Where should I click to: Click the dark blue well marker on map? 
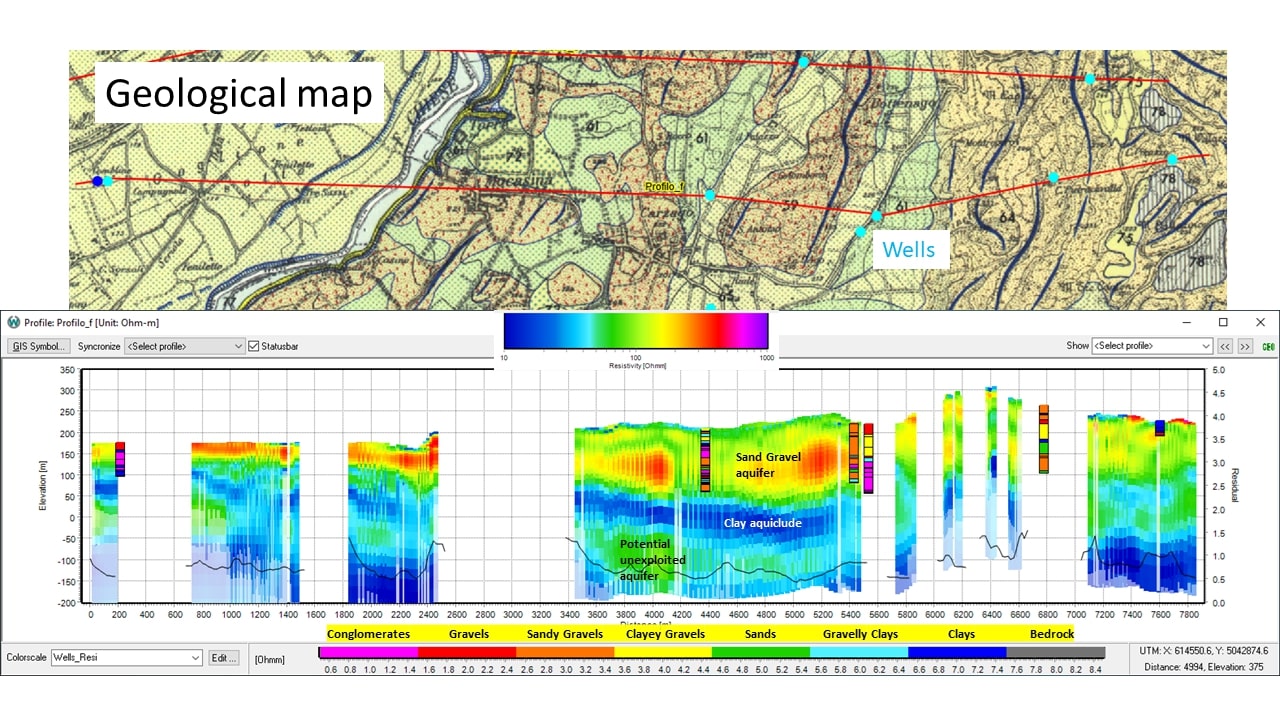tap(97, 181)
